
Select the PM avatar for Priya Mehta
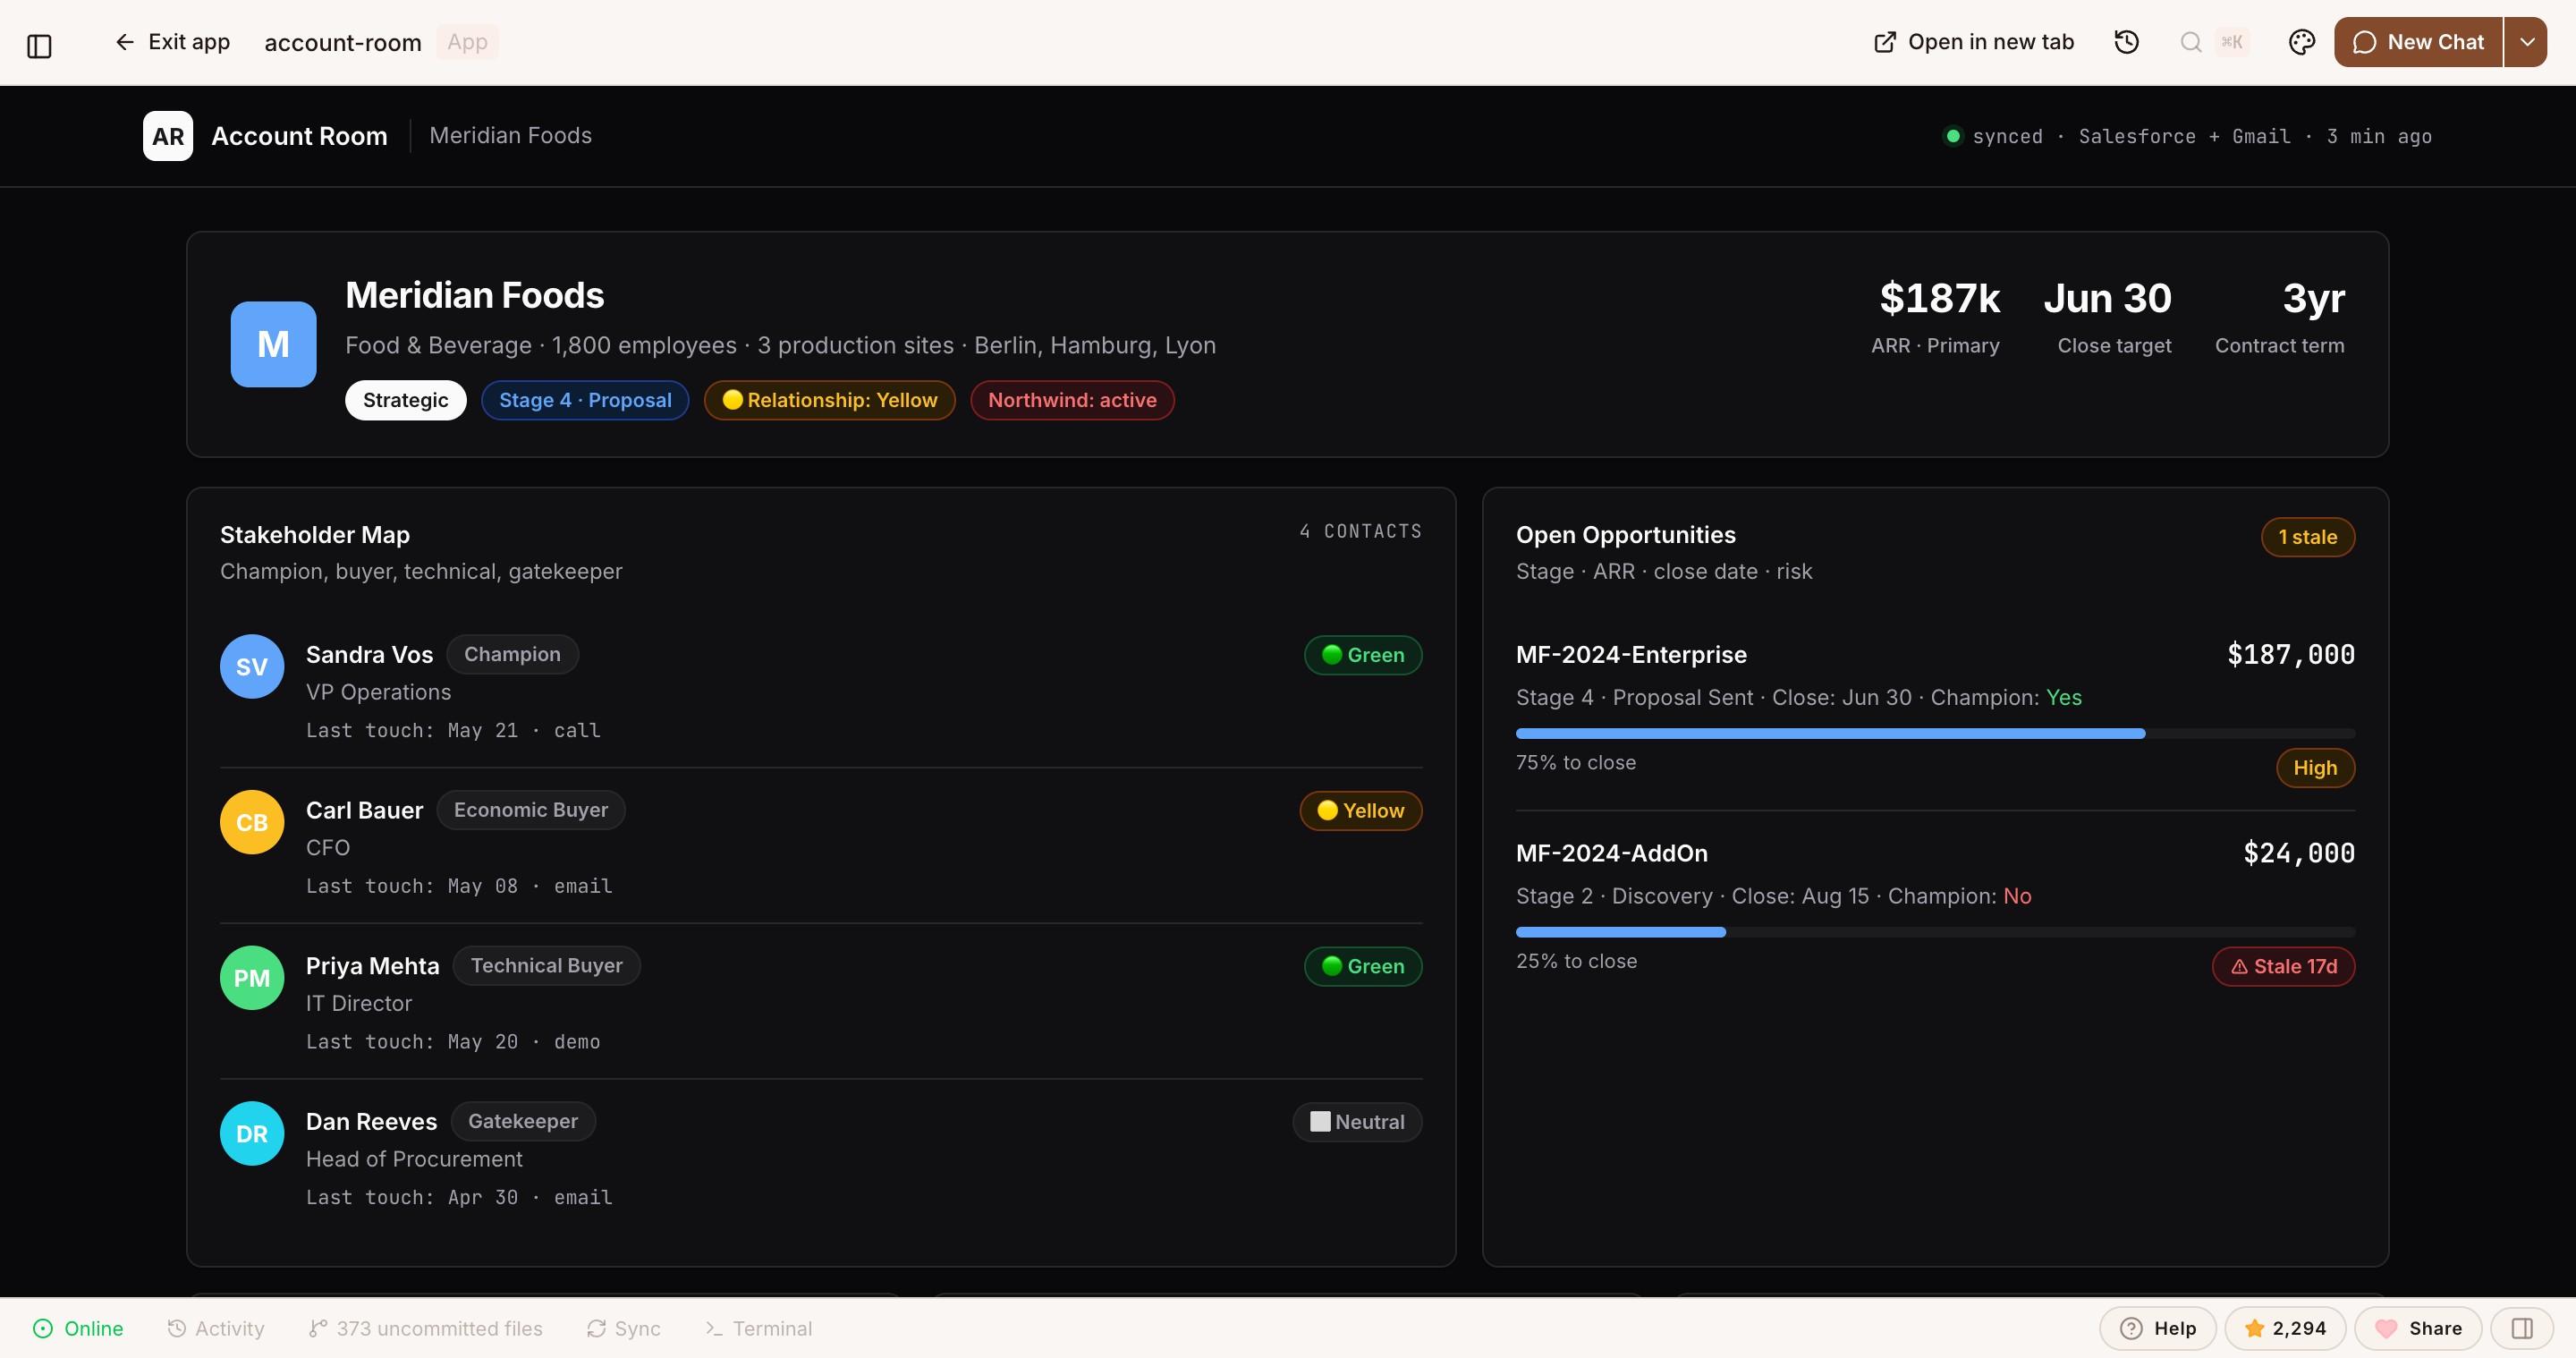[252, 978]
